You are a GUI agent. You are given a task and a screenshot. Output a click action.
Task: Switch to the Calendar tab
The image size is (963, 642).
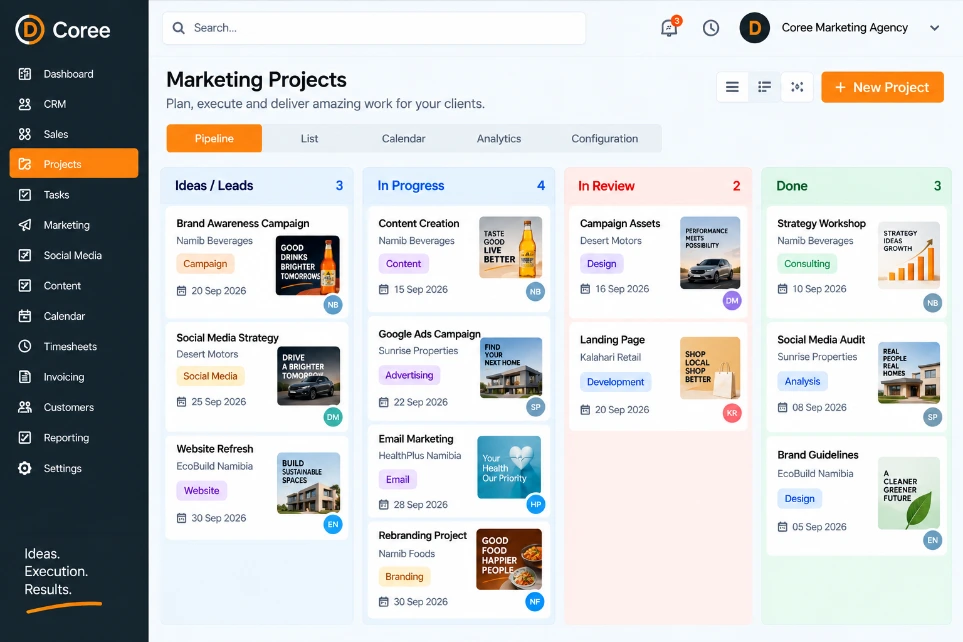pyautogui.click(x=404, y=138)
